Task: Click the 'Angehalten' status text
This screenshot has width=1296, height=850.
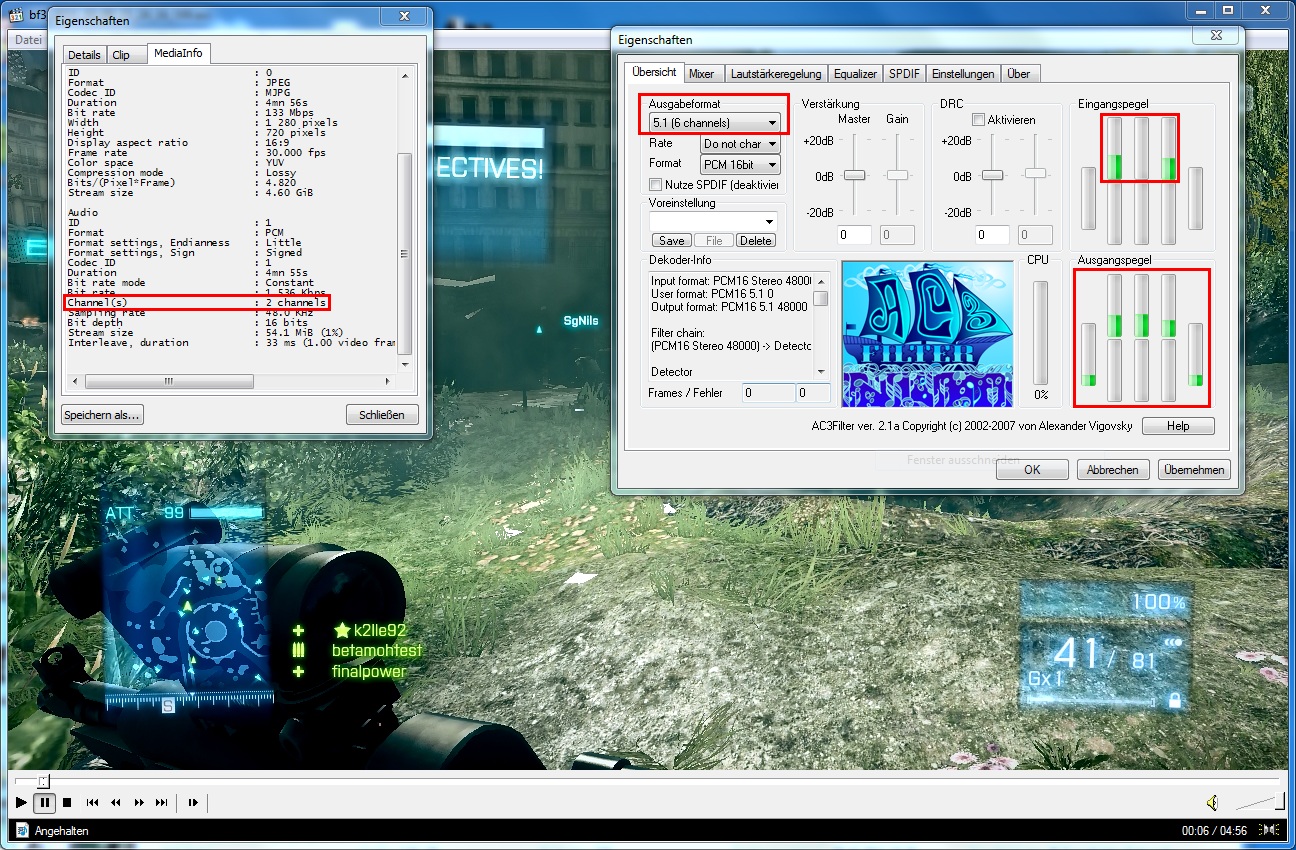Action: coord(61,831)
